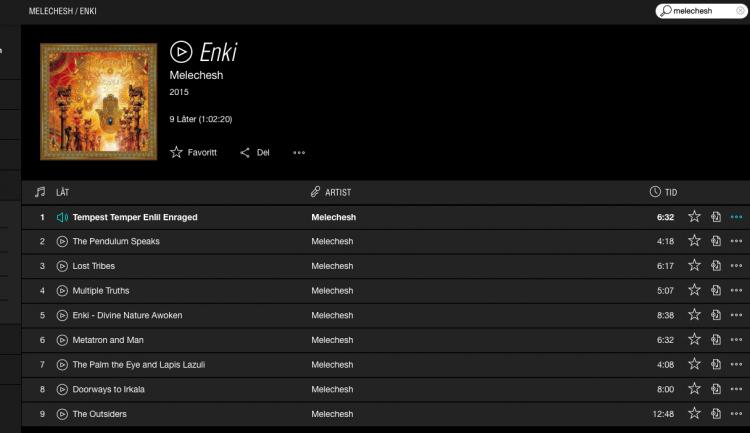Open more options for The Outsiders
Screen dimensions: 750x433
(x=736, y=414)
